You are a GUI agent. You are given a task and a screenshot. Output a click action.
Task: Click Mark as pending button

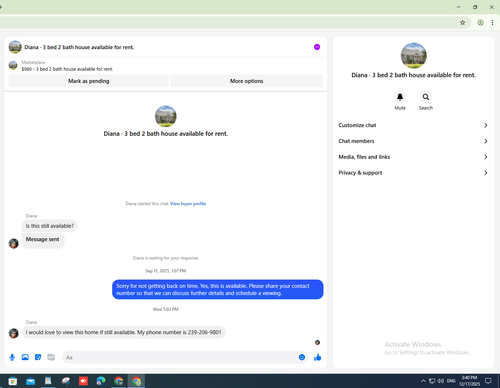pyautogui.click(x=89, y=81)
